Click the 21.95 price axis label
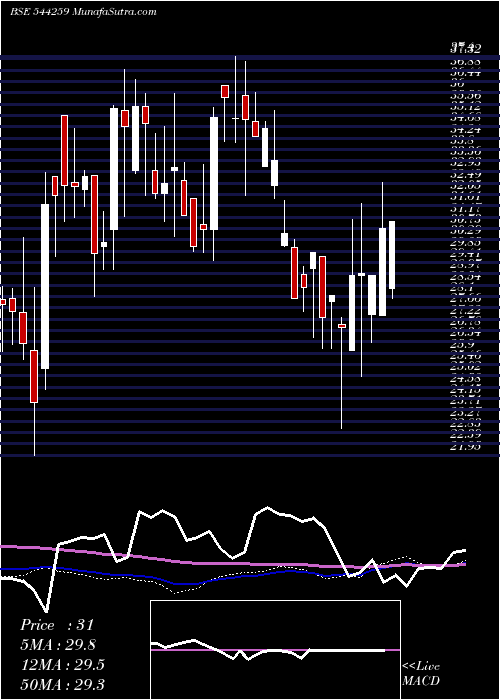 click(x=465, y=447)
